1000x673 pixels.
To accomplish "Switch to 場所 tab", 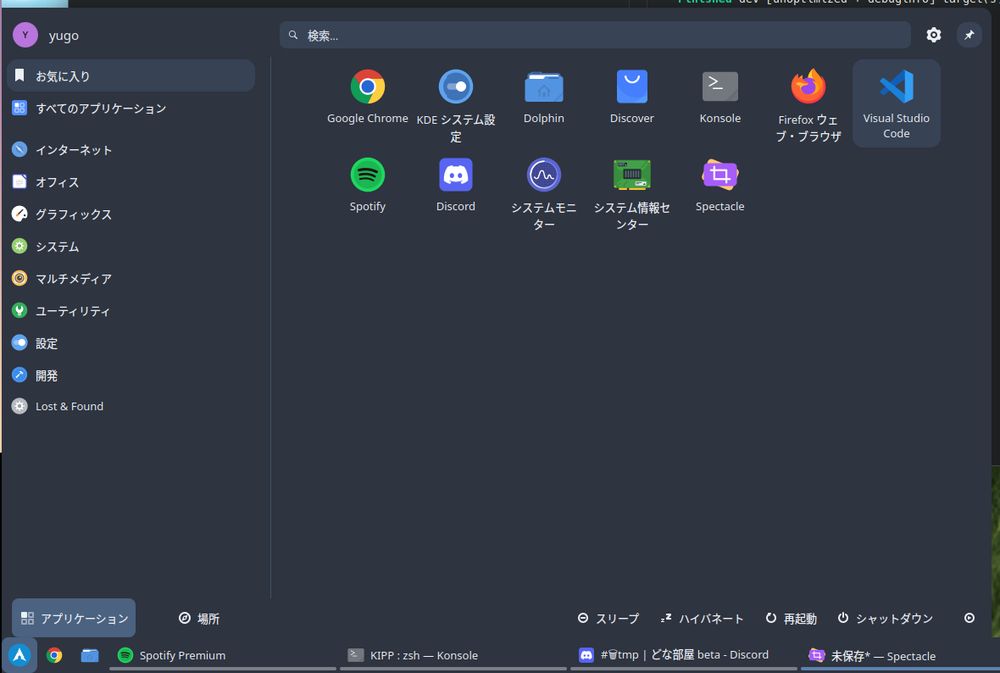I will 199,618.
